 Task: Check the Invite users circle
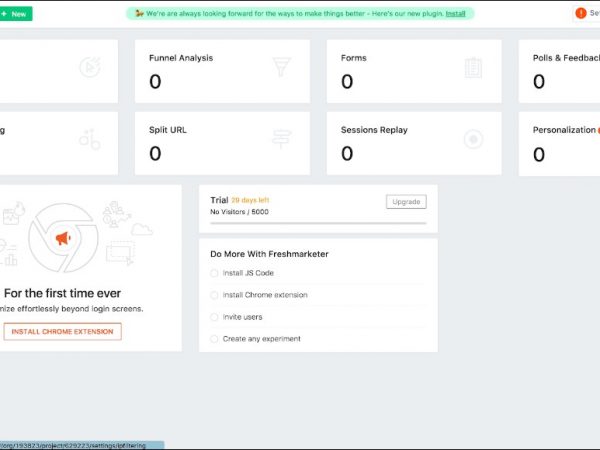point(214,317)
